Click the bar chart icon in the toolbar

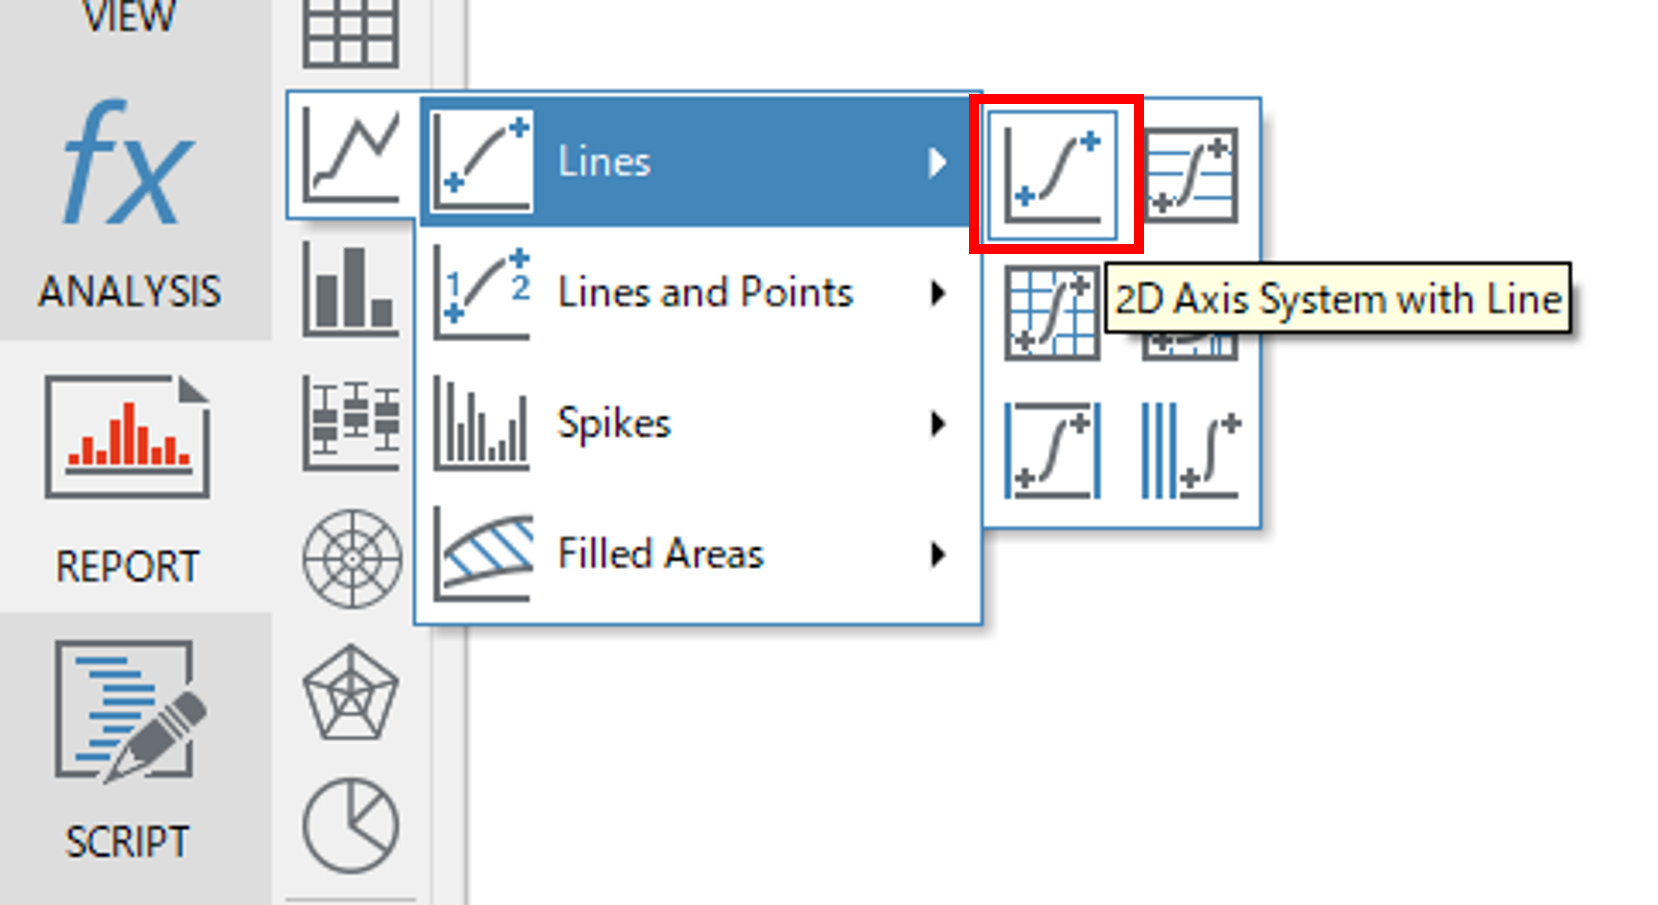[x=351, y=290]
